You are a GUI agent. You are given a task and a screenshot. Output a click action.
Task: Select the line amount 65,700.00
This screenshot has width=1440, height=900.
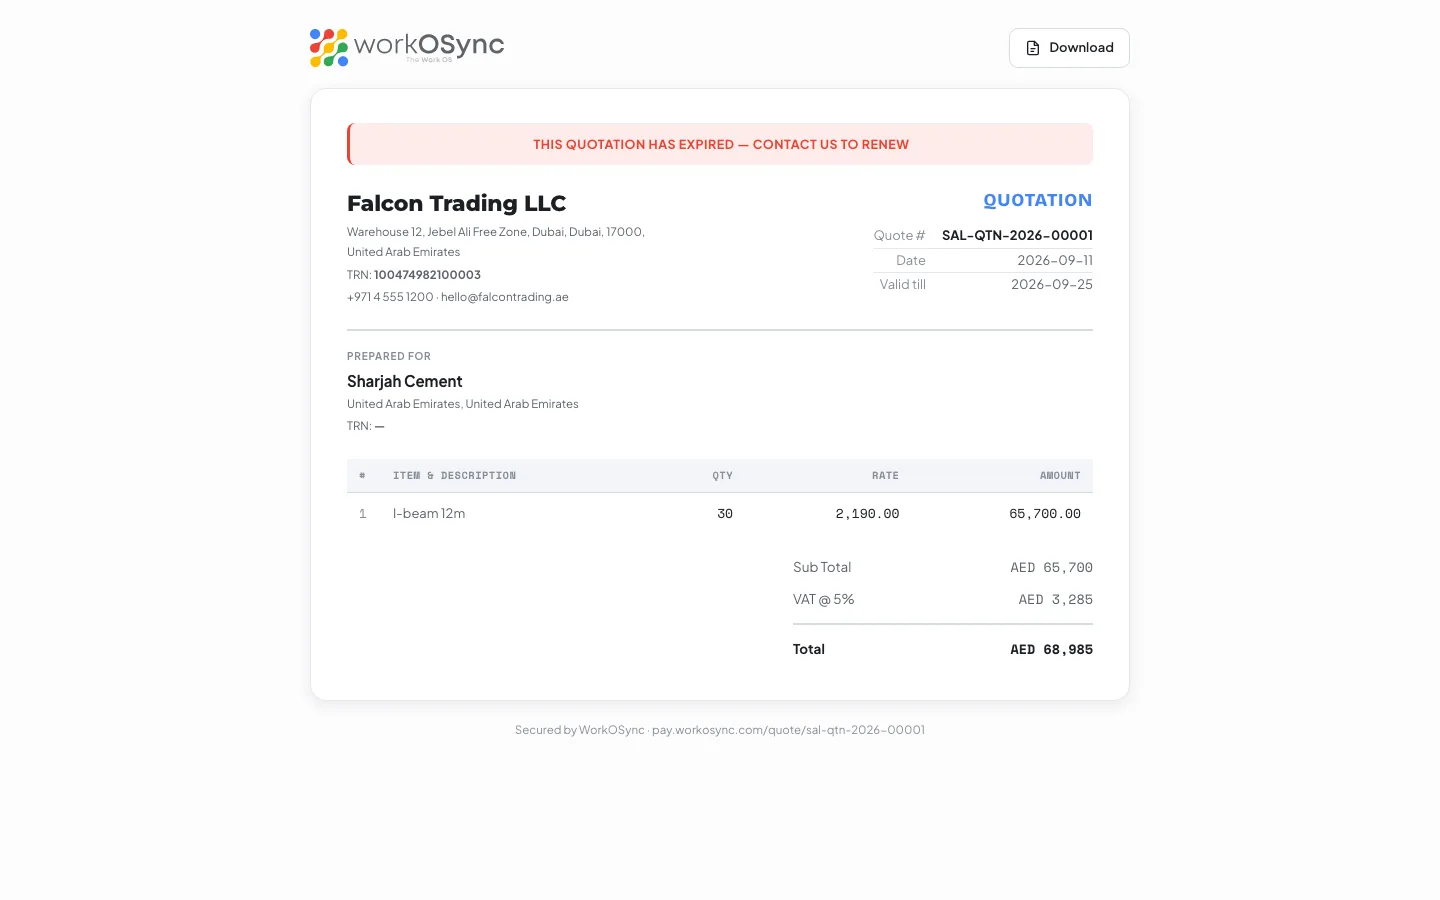coord(1045,514)
